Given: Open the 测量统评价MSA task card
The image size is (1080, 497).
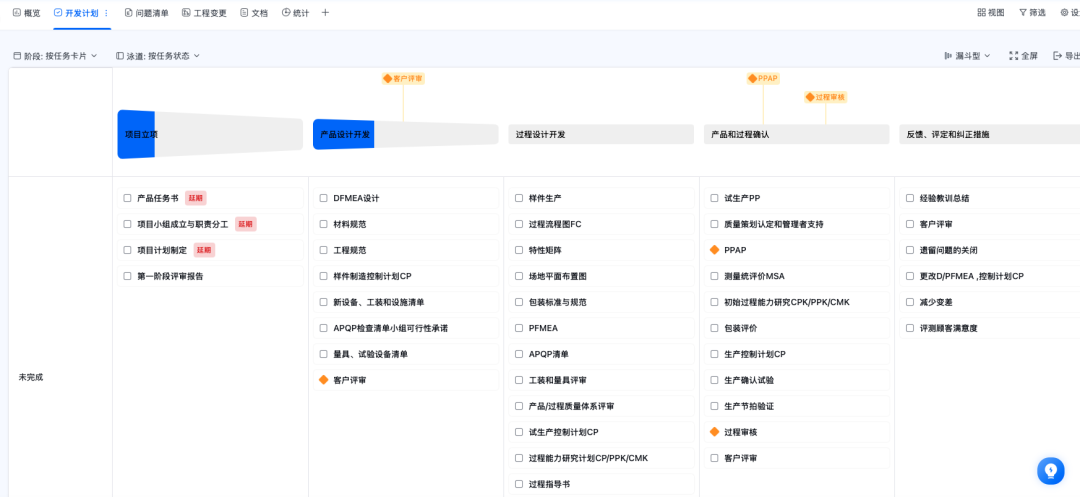Looking at the screenshot, I should pyautogui.click(x=754, y=276).
